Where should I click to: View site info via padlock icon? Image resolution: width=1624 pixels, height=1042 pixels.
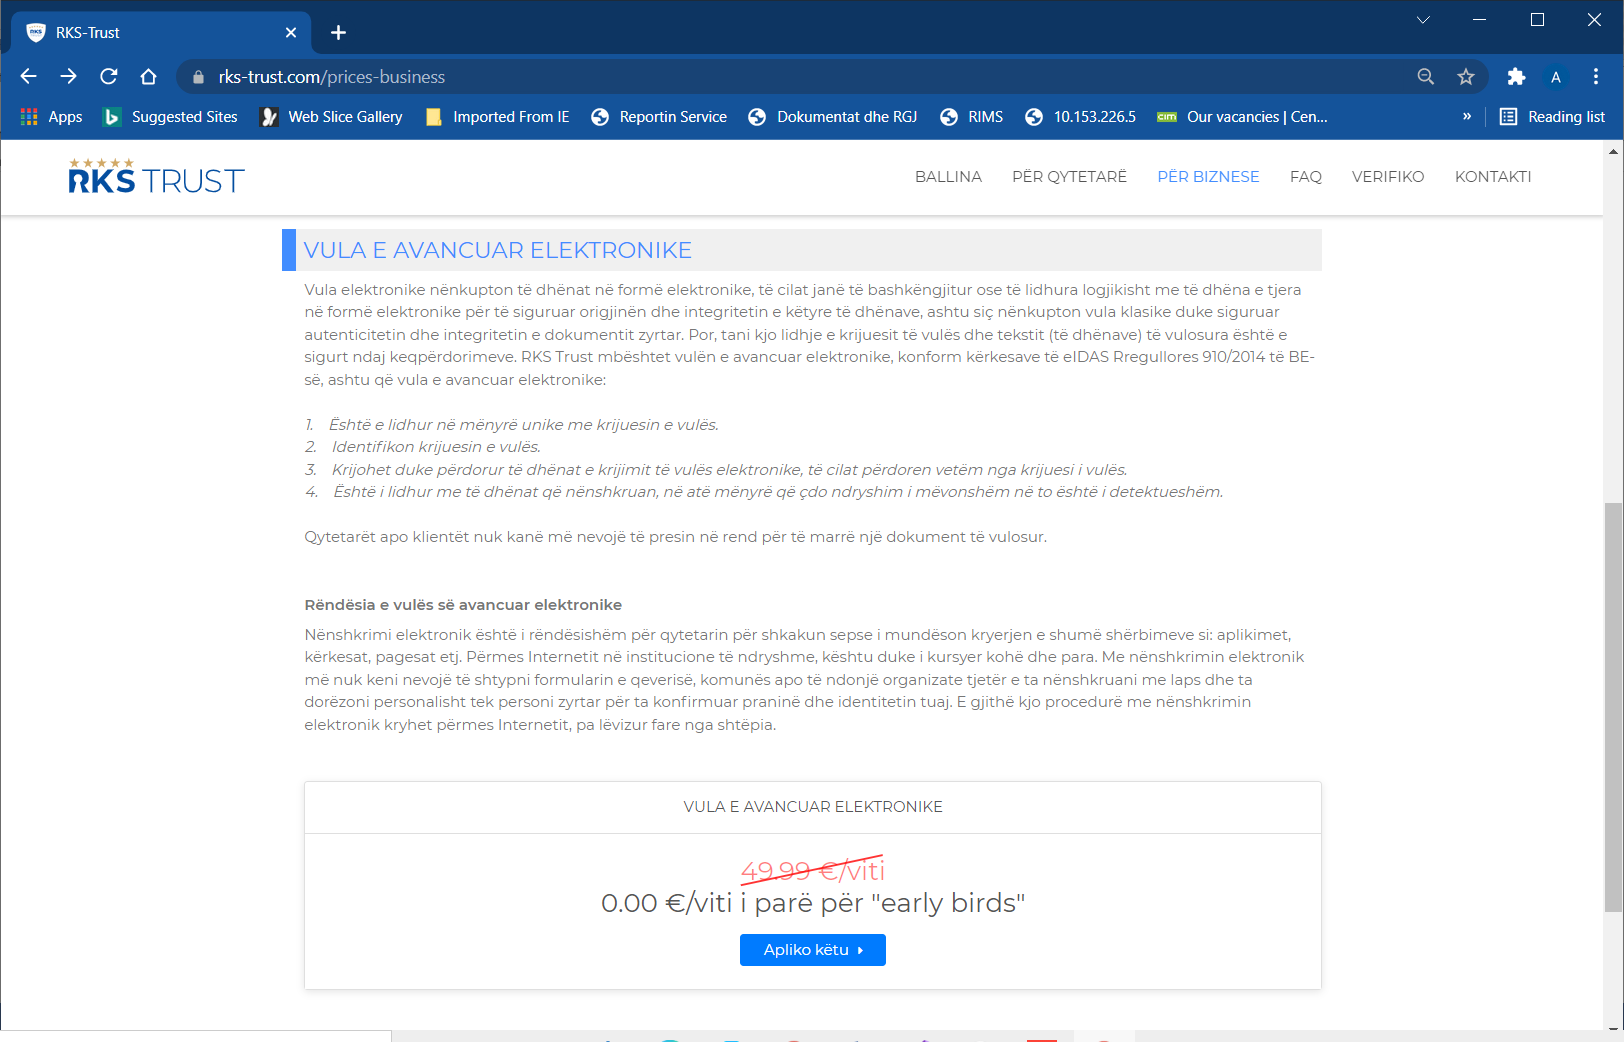(x=198, y=77)
